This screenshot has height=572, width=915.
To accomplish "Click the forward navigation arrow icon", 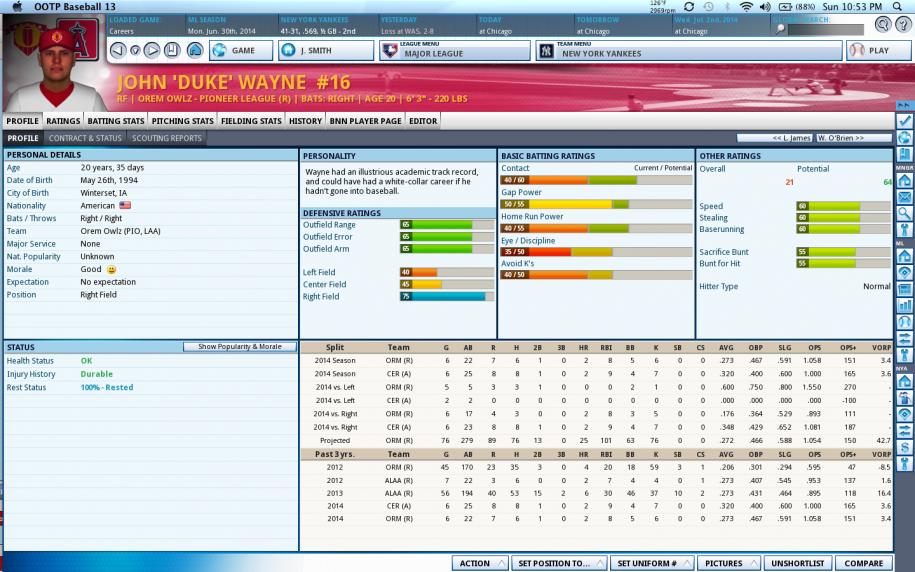I will point(152,50).
